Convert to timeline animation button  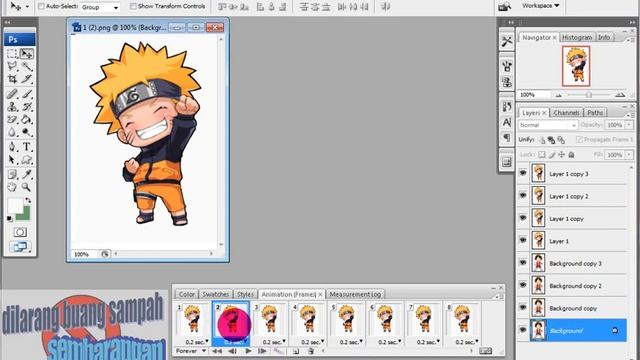pos(485,351)
